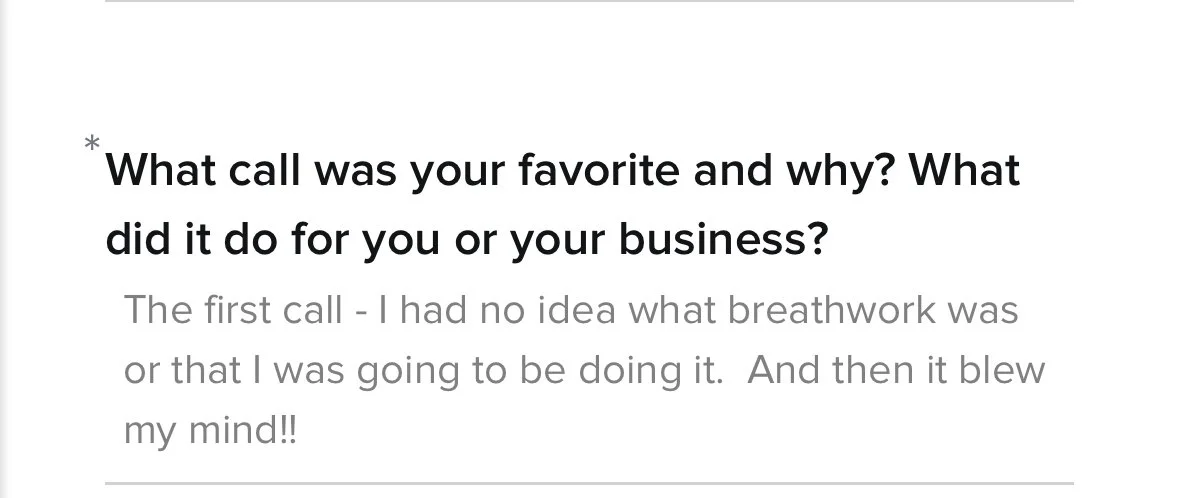Place cursor after 'my mind!!'
The height and width of the screenshot is (498, 1179).
299,430
